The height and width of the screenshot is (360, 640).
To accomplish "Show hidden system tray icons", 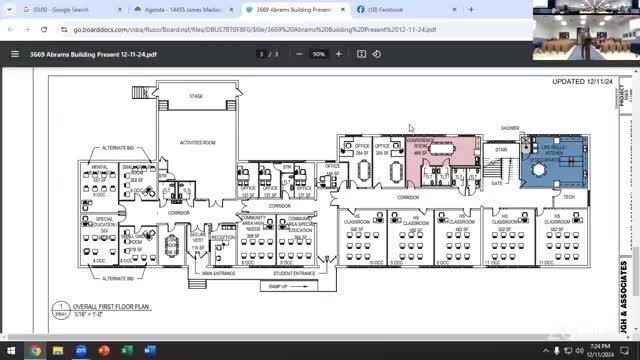I will [x=546, y=351].
